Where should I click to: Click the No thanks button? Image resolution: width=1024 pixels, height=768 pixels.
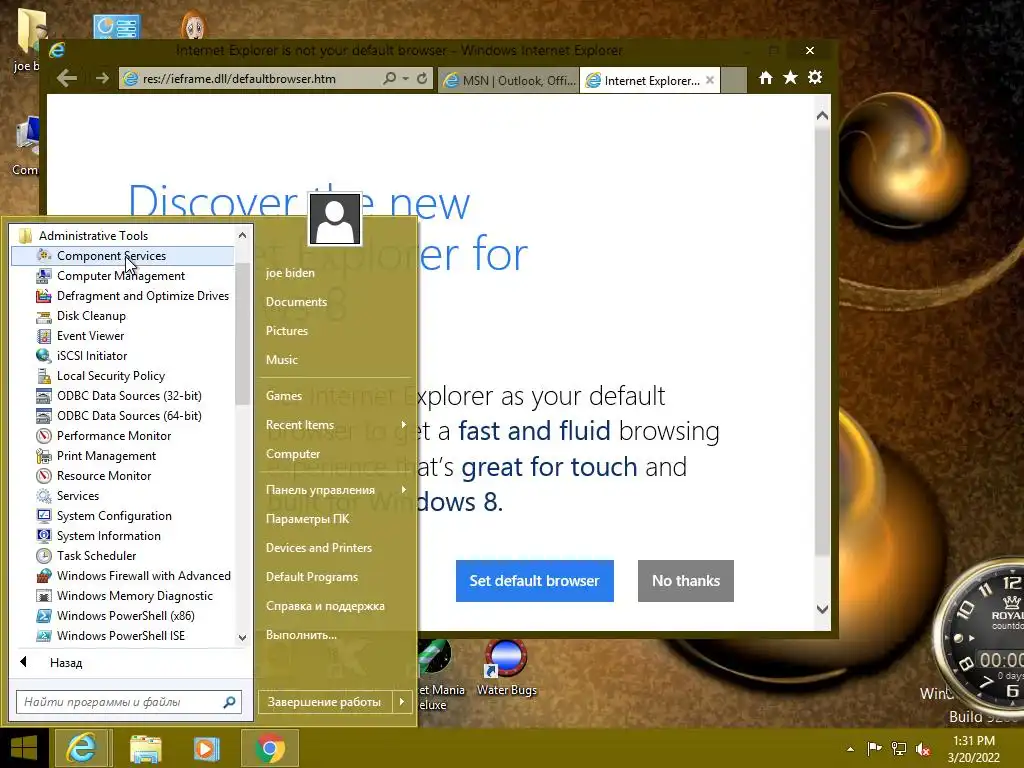[x=686, y=581]
